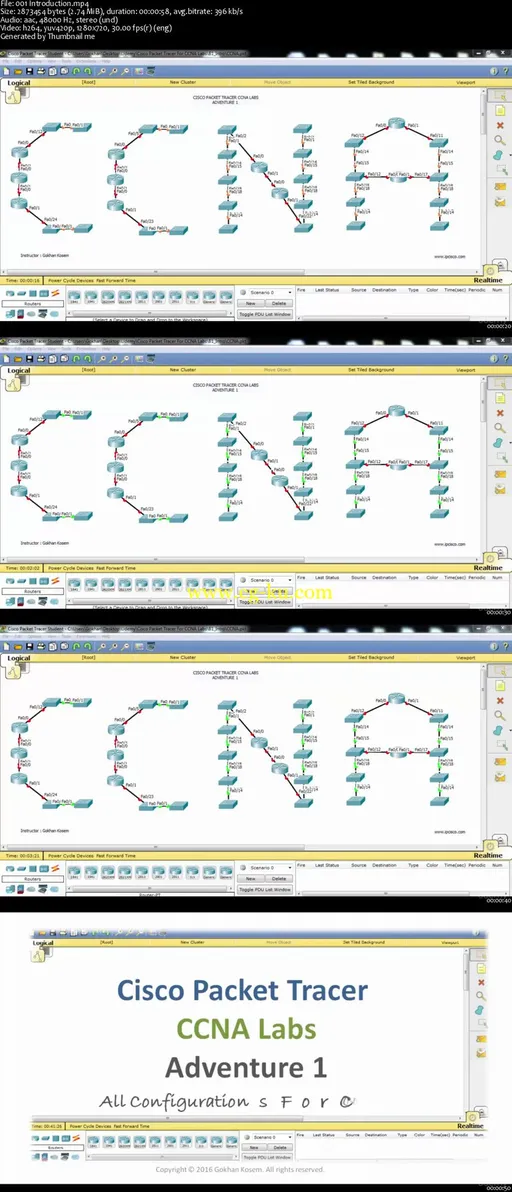Click Save icon in first frame toolbar
Image resolution: width=512 pixels, height=1192 pixels.
pyautogui.click(x=29, y=71)
